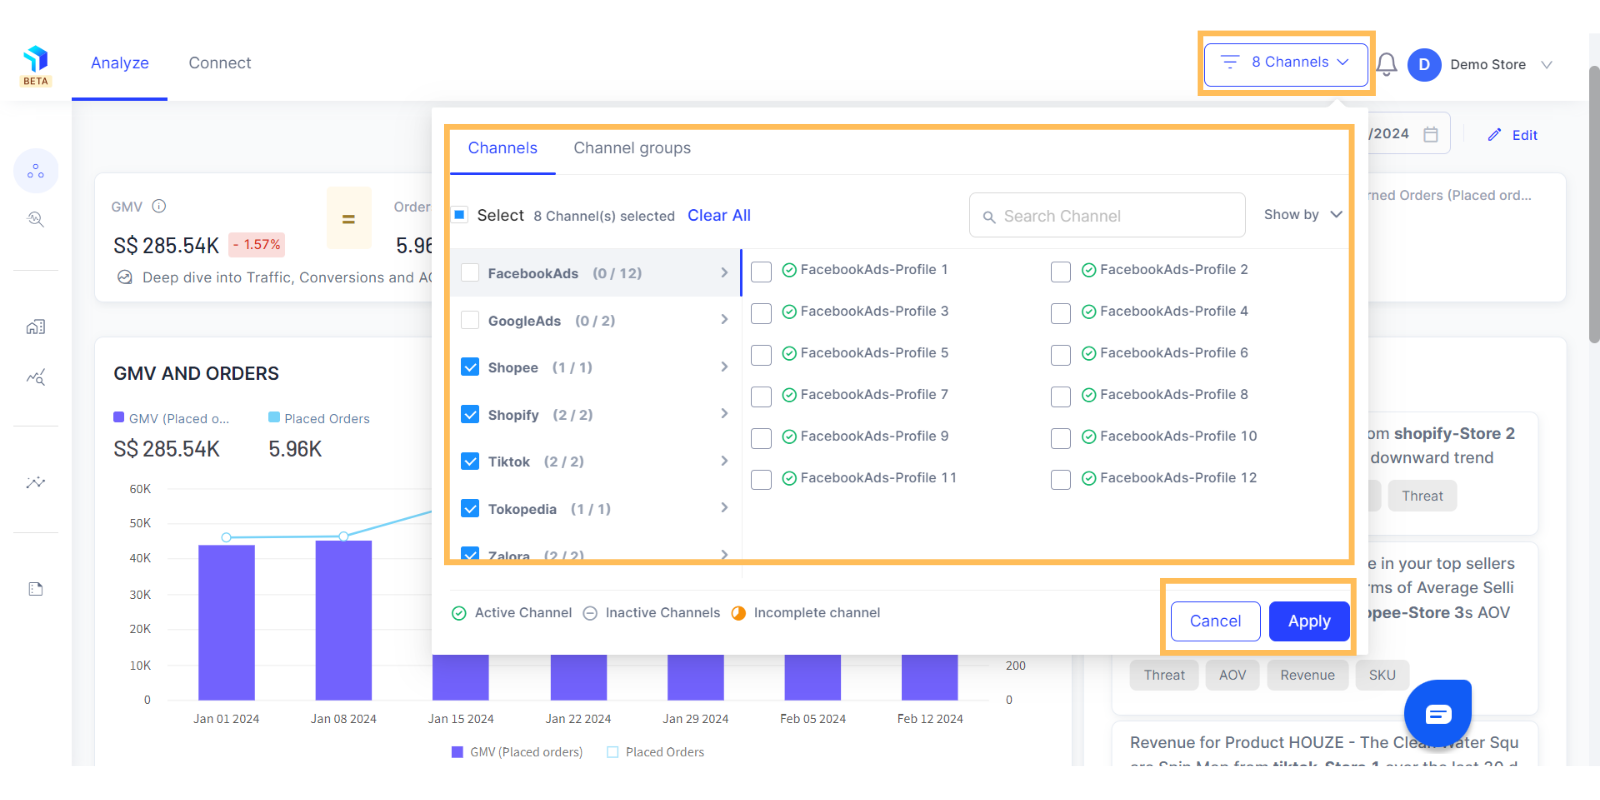Click the Revenue tag
The image size is (1600, 800).
point(1307,675)
